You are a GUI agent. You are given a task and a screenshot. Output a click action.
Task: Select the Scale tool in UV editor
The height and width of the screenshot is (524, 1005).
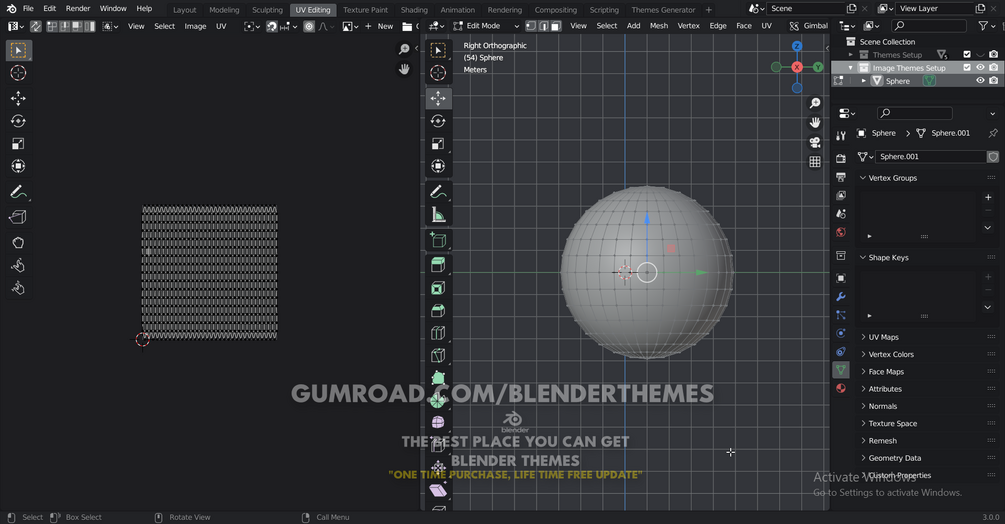coord(18,143)
